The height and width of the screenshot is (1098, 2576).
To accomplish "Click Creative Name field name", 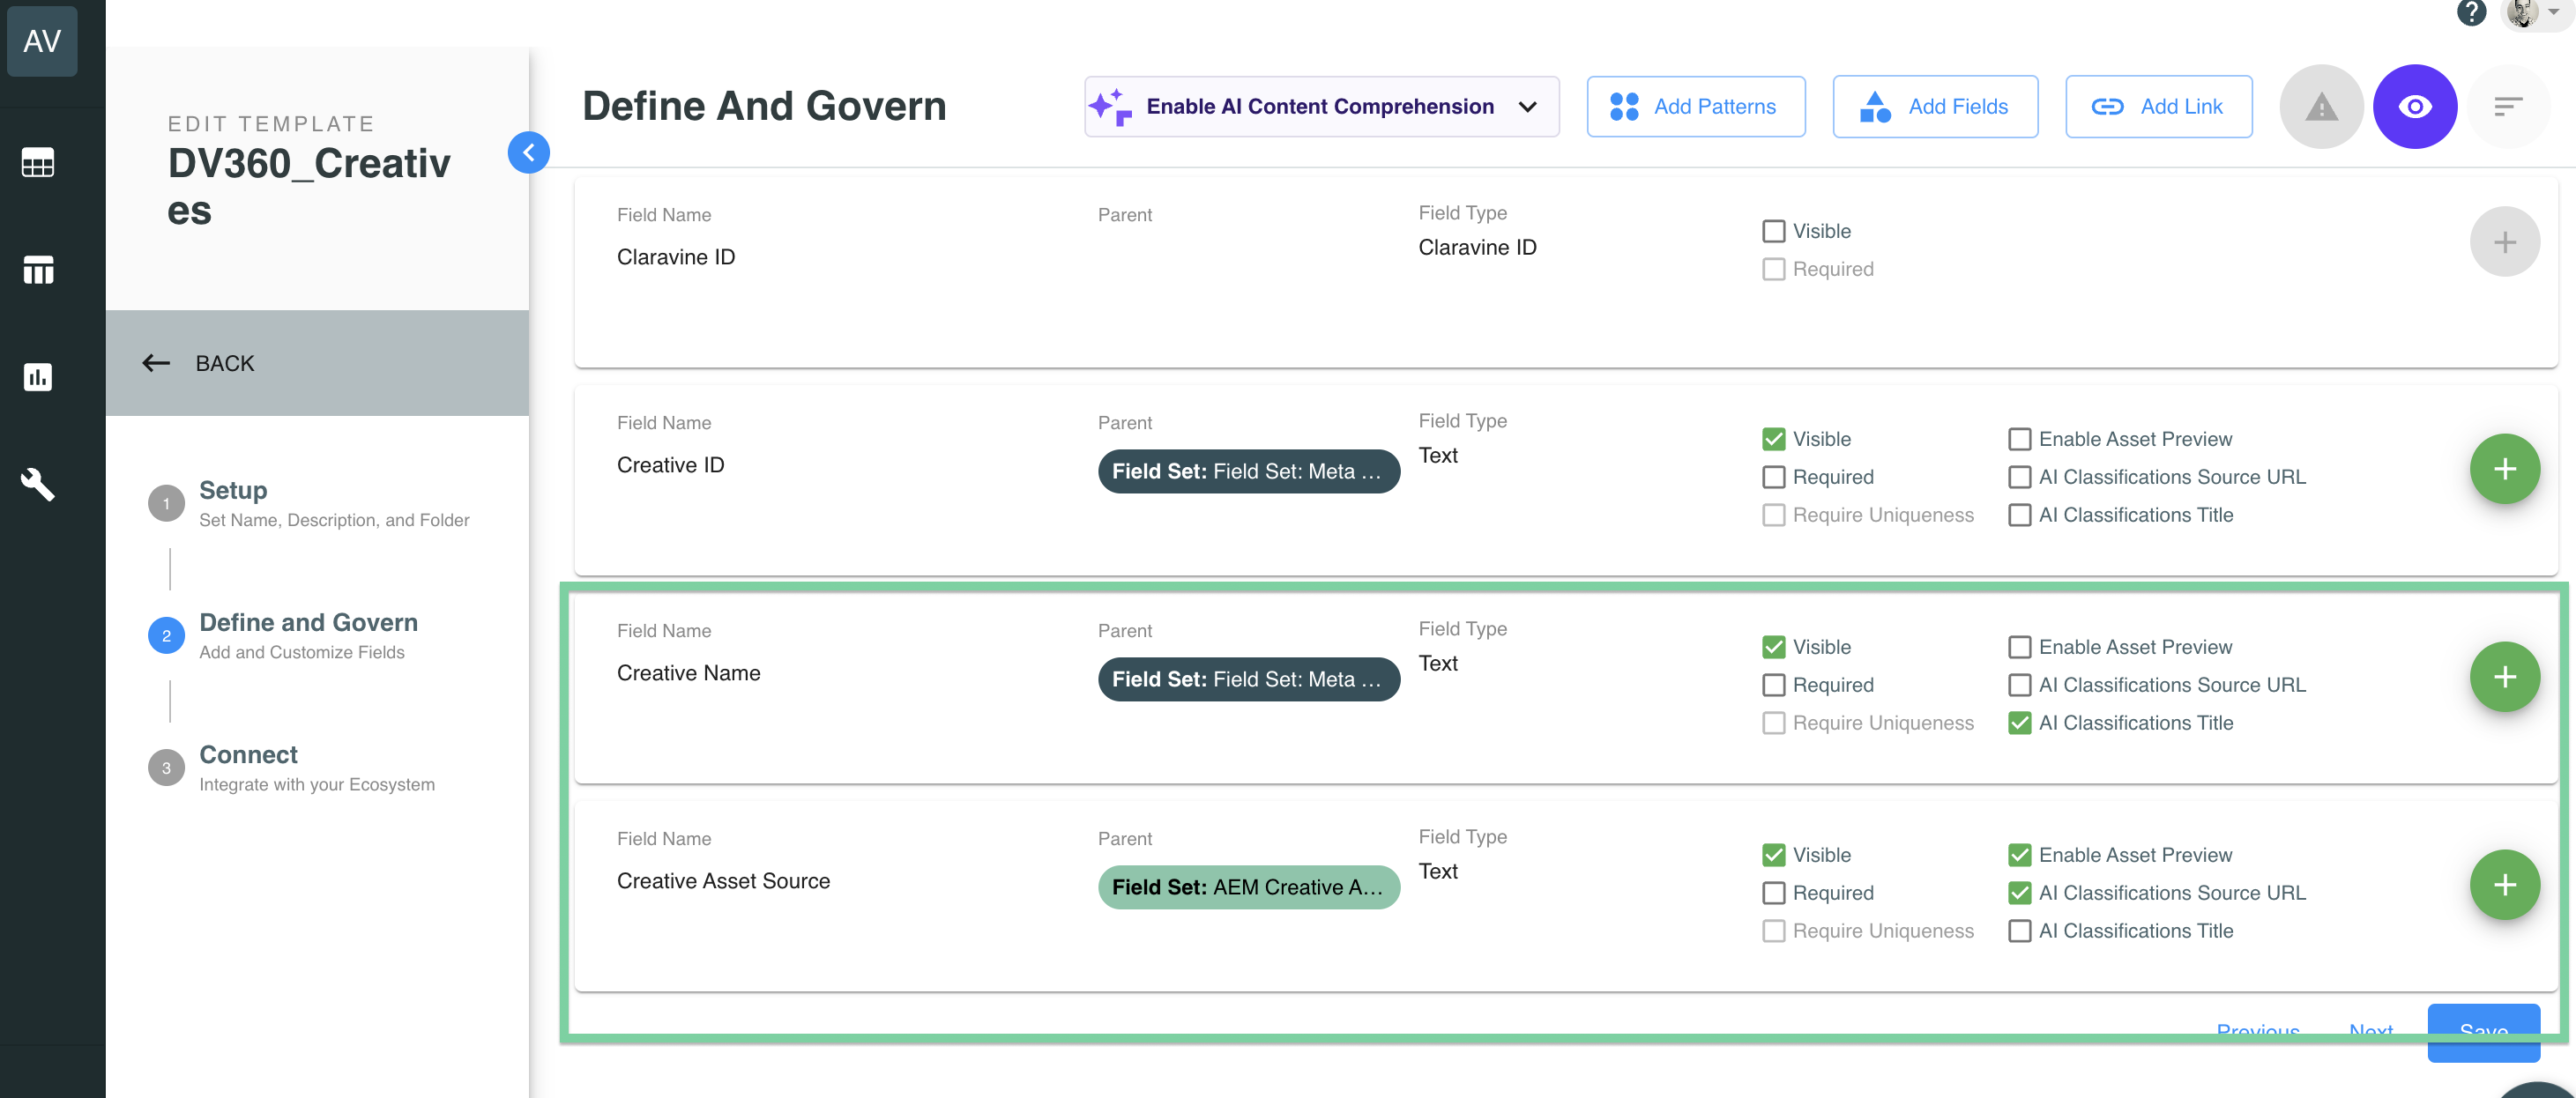I will tap(688, 673).
